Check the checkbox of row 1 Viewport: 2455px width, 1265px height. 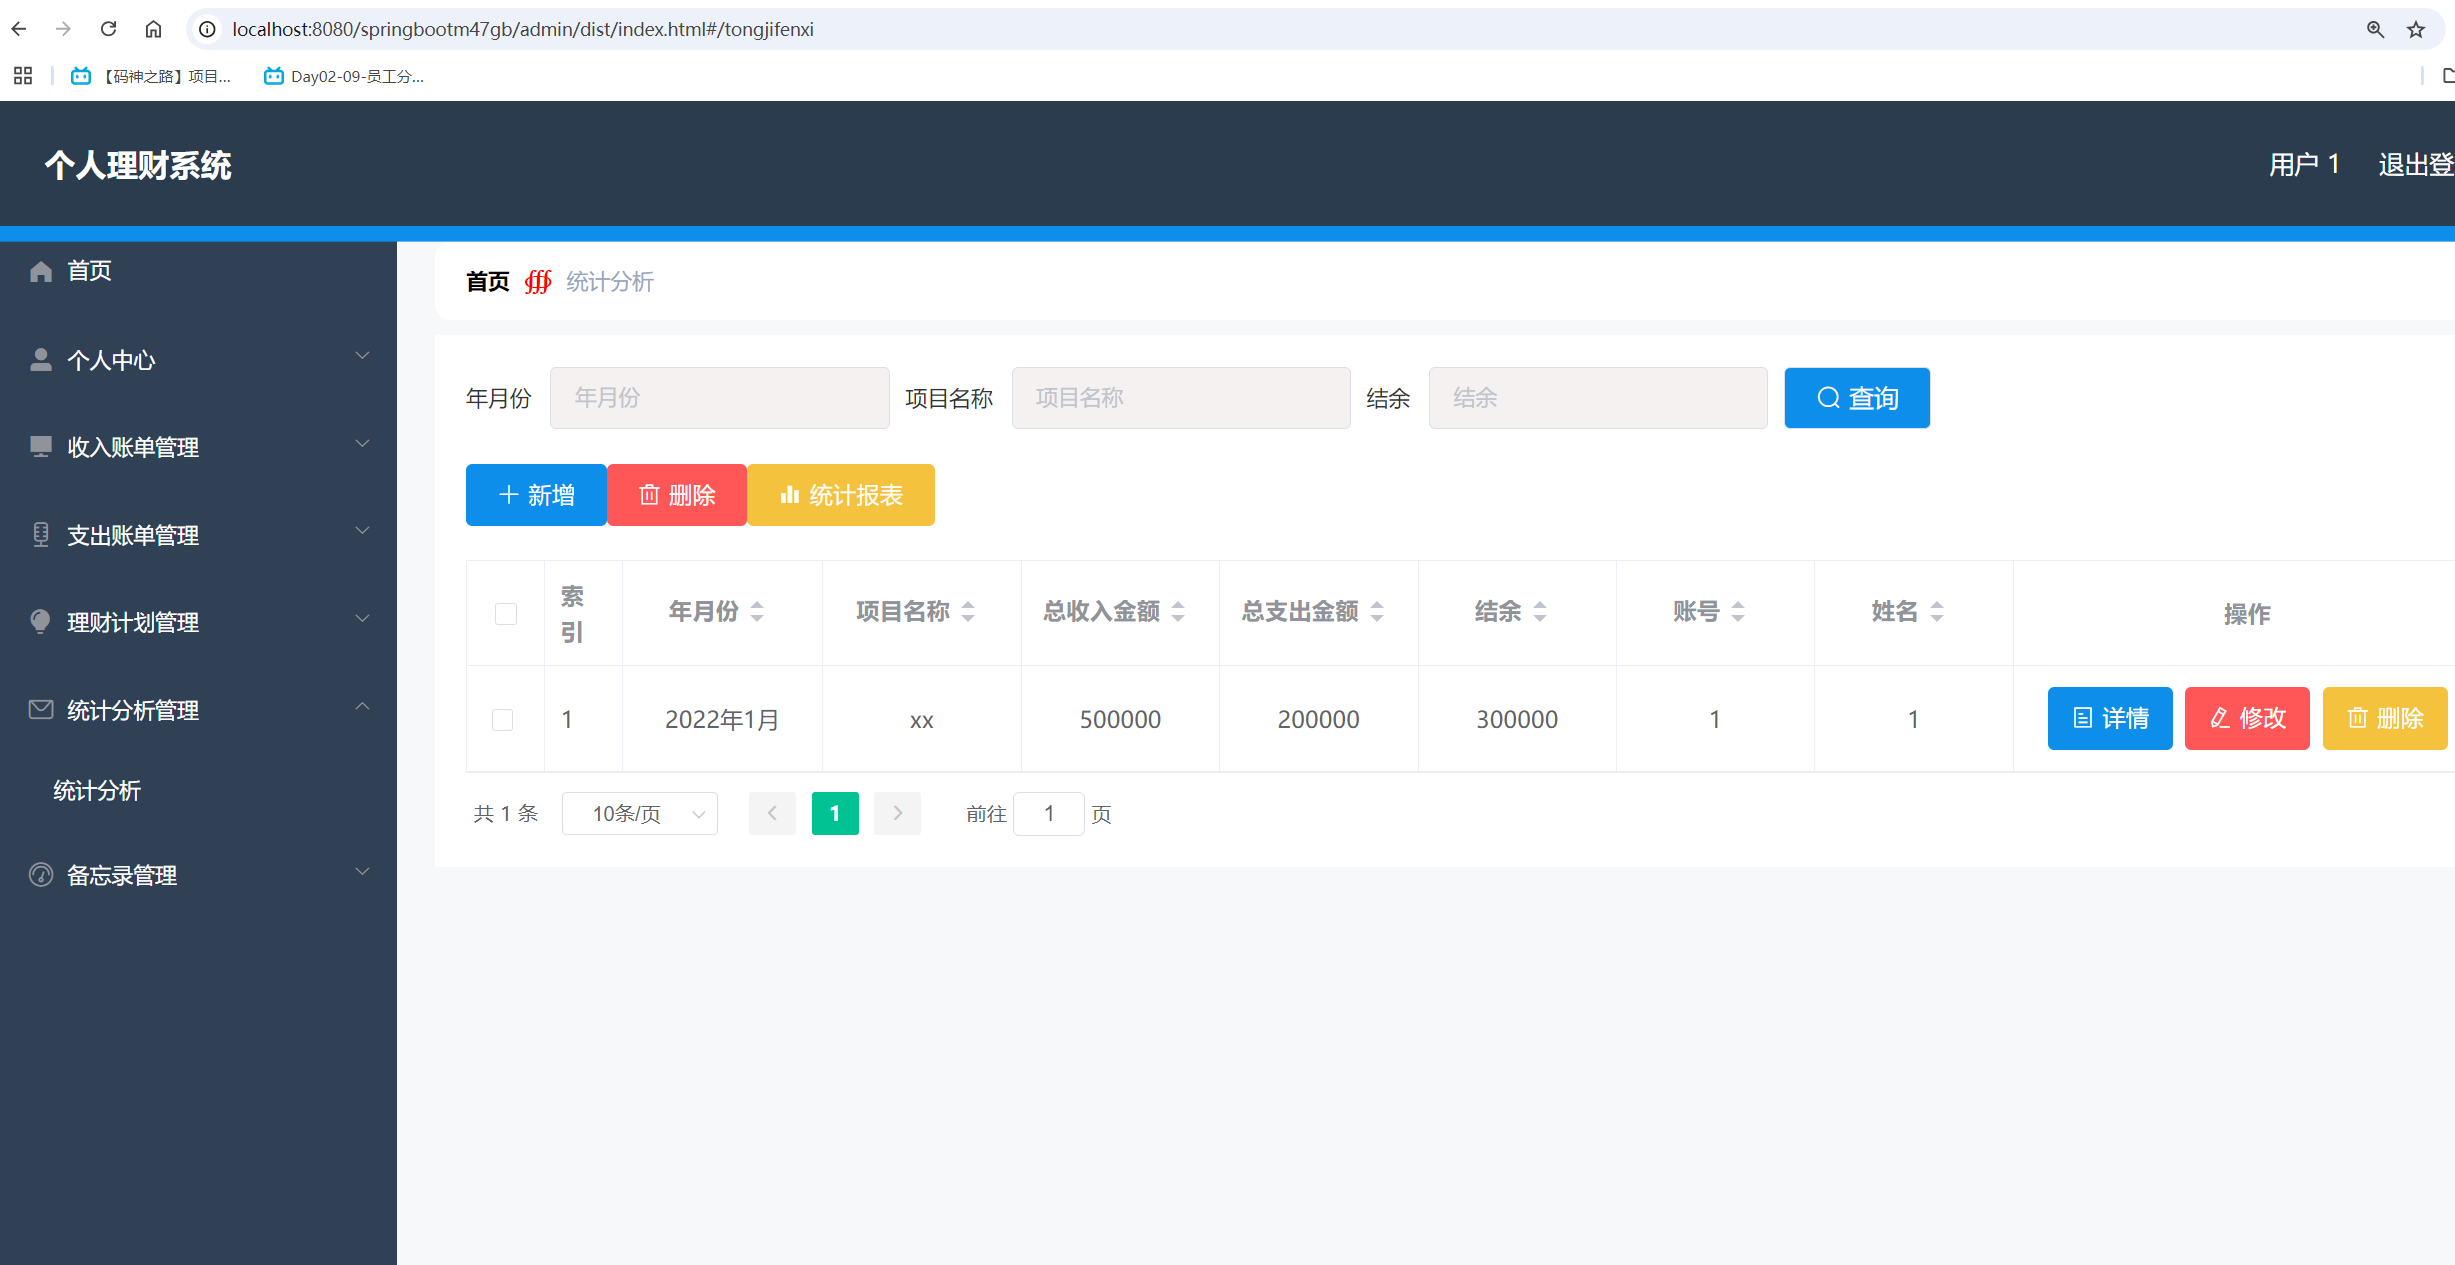[x=503, y=719]
